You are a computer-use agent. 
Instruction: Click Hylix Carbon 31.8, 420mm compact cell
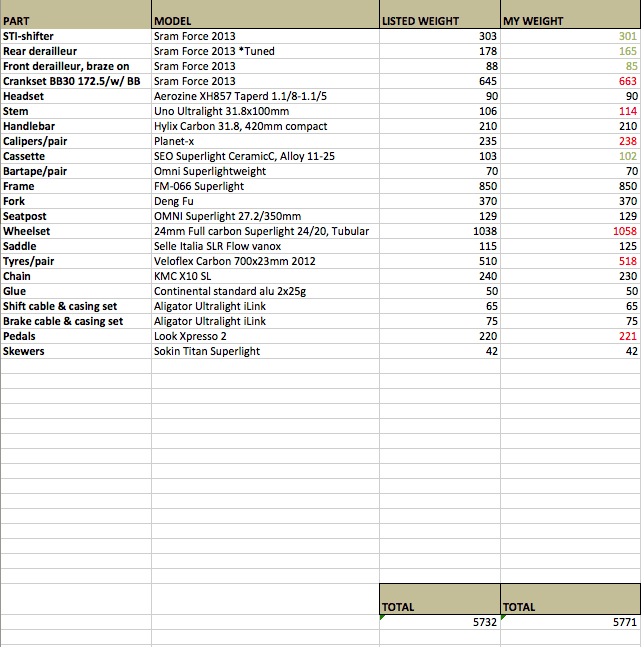point(265,126)
